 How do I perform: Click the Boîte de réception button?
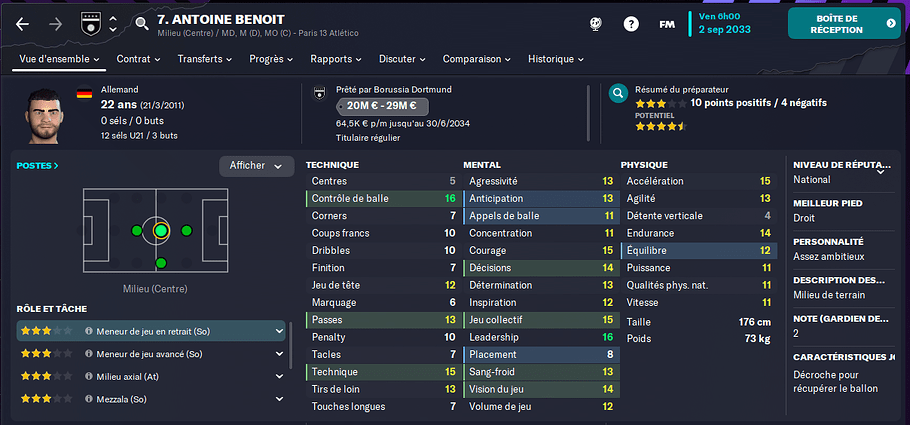[x=844, y=24]
